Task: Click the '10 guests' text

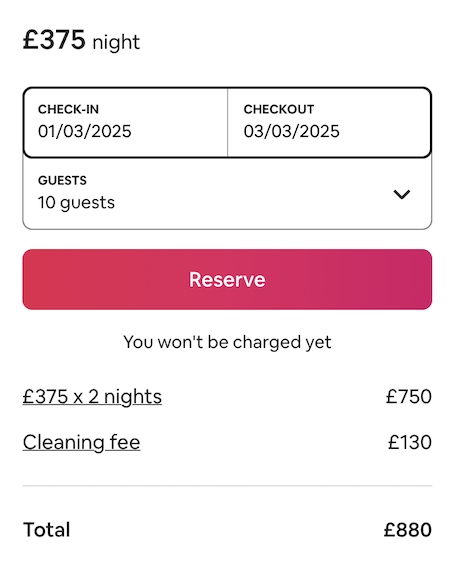Action: [x=76, y=203]
